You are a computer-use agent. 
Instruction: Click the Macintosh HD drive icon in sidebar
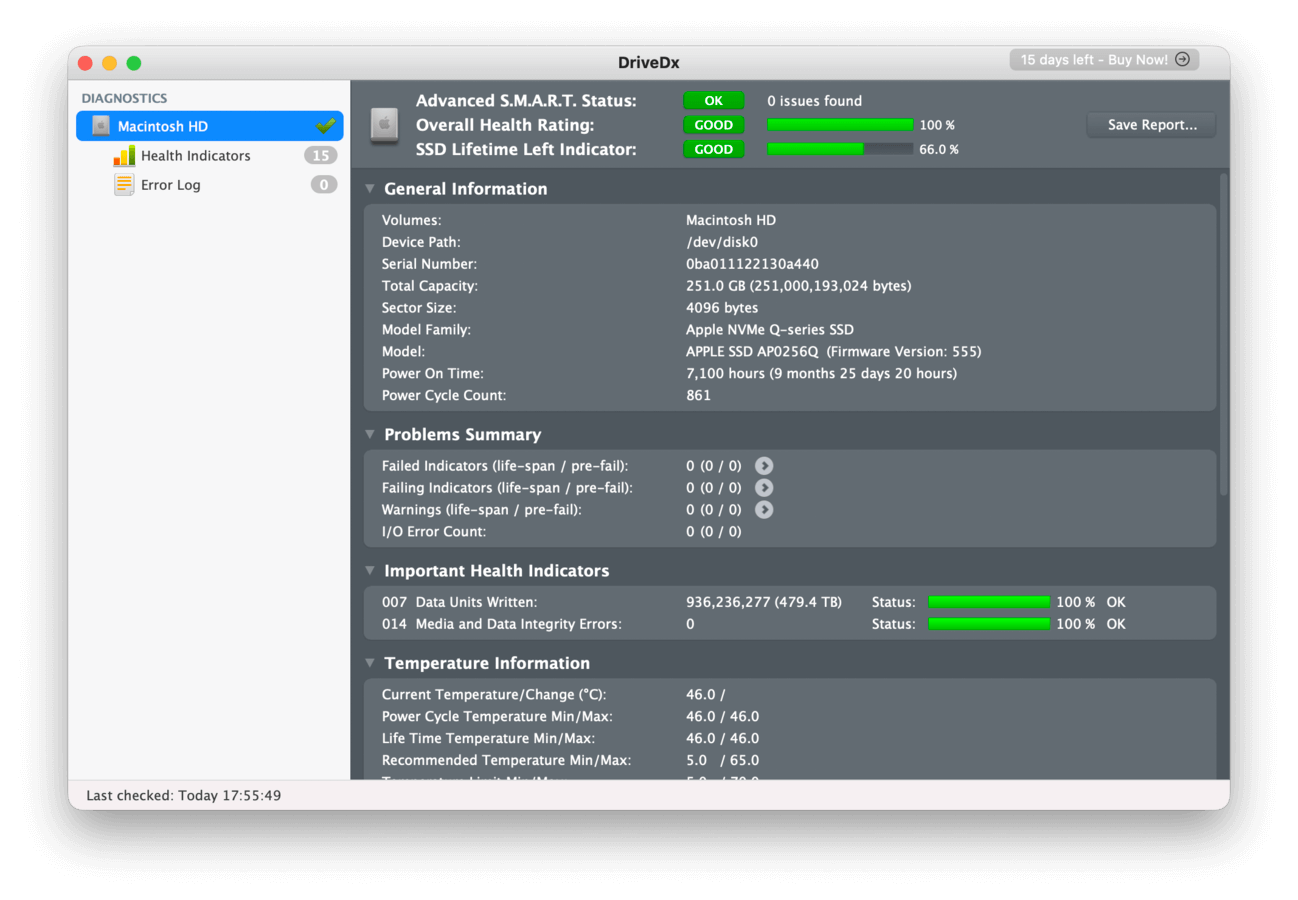[99, 125]
